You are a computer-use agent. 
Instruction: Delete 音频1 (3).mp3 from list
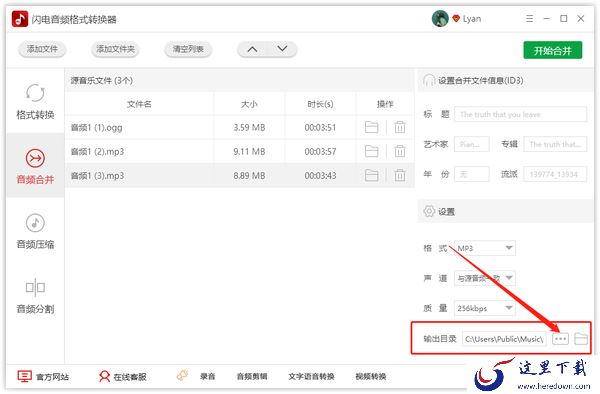click(x=400, y=175)
